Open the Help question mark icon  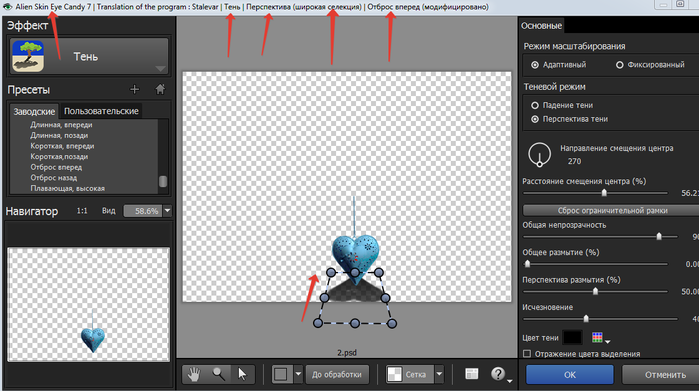[x=498, y=374]
